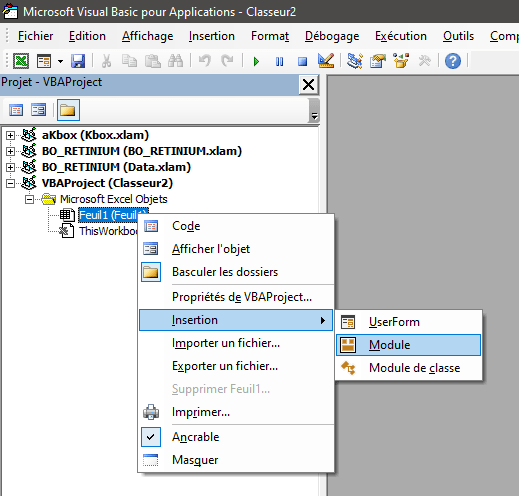This screenshot has height=496, width=519.
Task: Click the Copy icon in the toolbar
Action: 129,61
